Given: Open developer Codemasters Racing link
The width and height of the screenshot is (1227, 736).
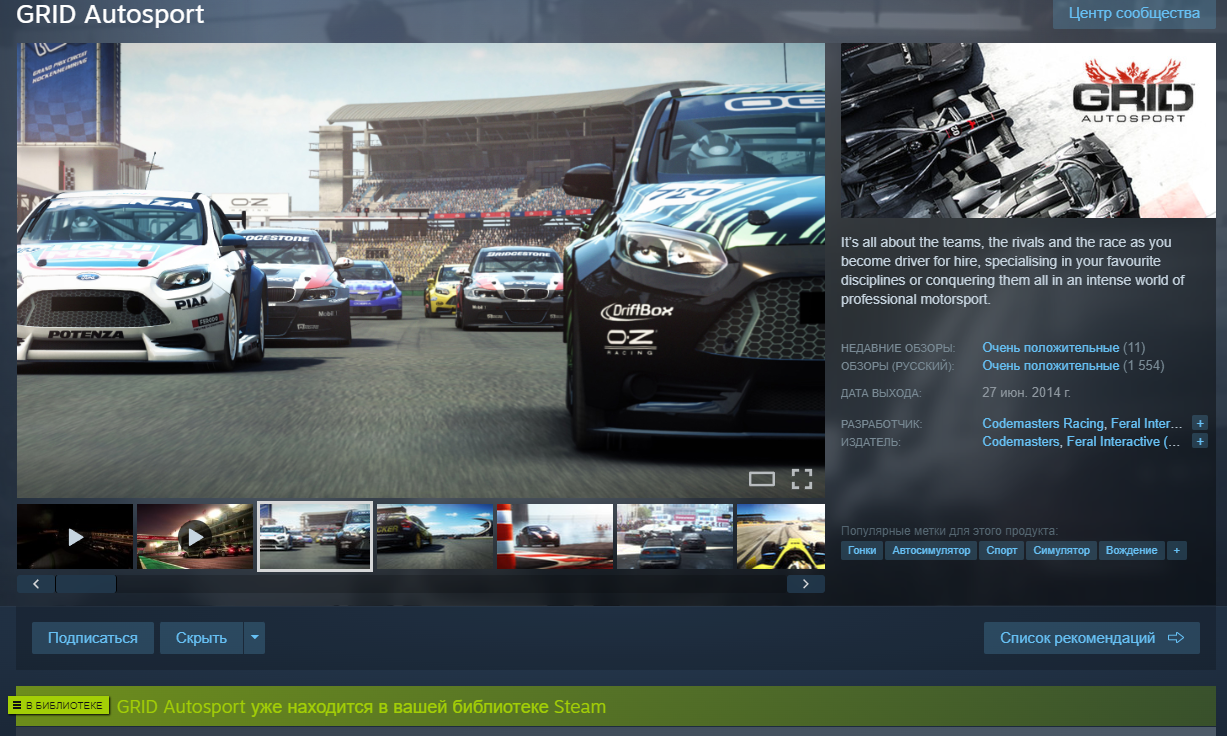Looking at the screenshot, I should coord(1043,424).
